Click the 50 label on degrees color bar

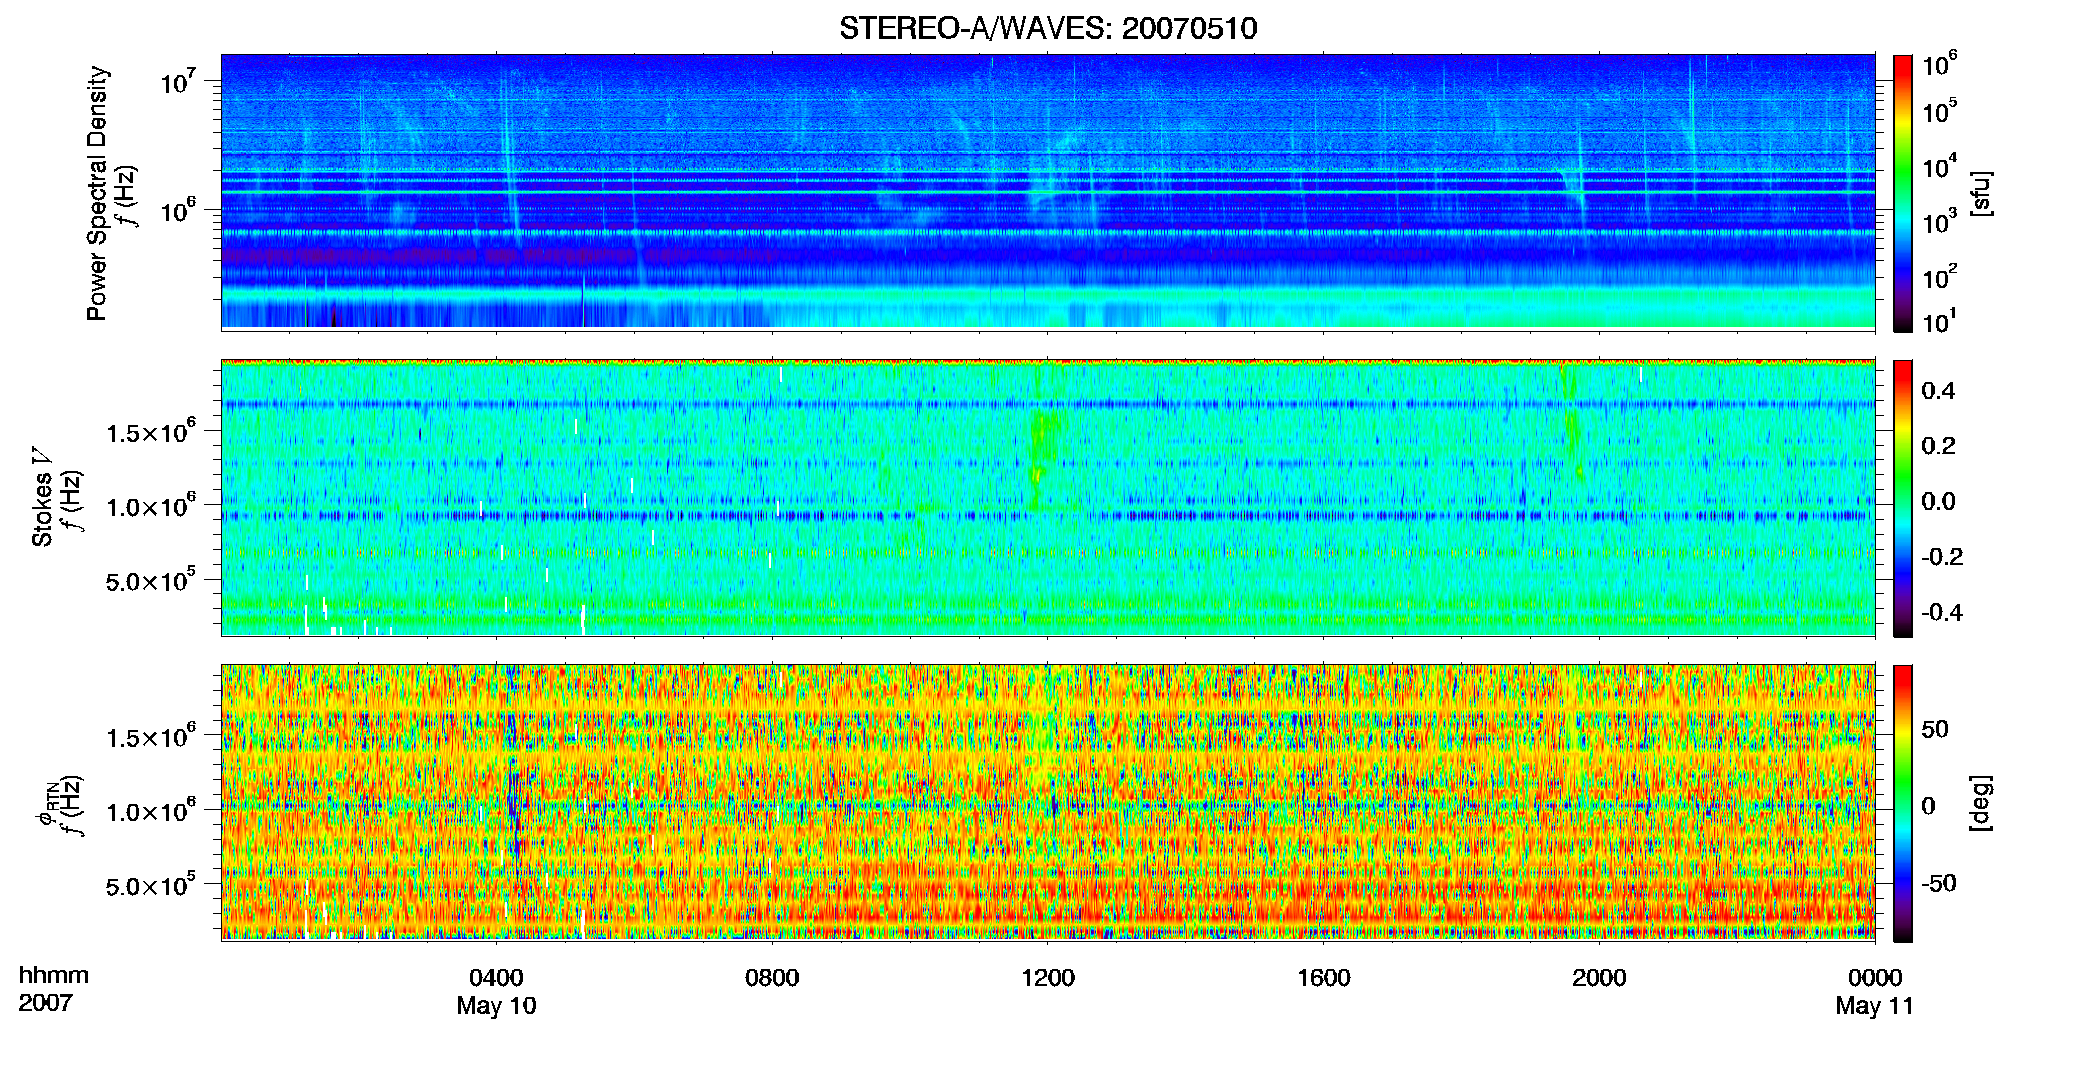1935,729
